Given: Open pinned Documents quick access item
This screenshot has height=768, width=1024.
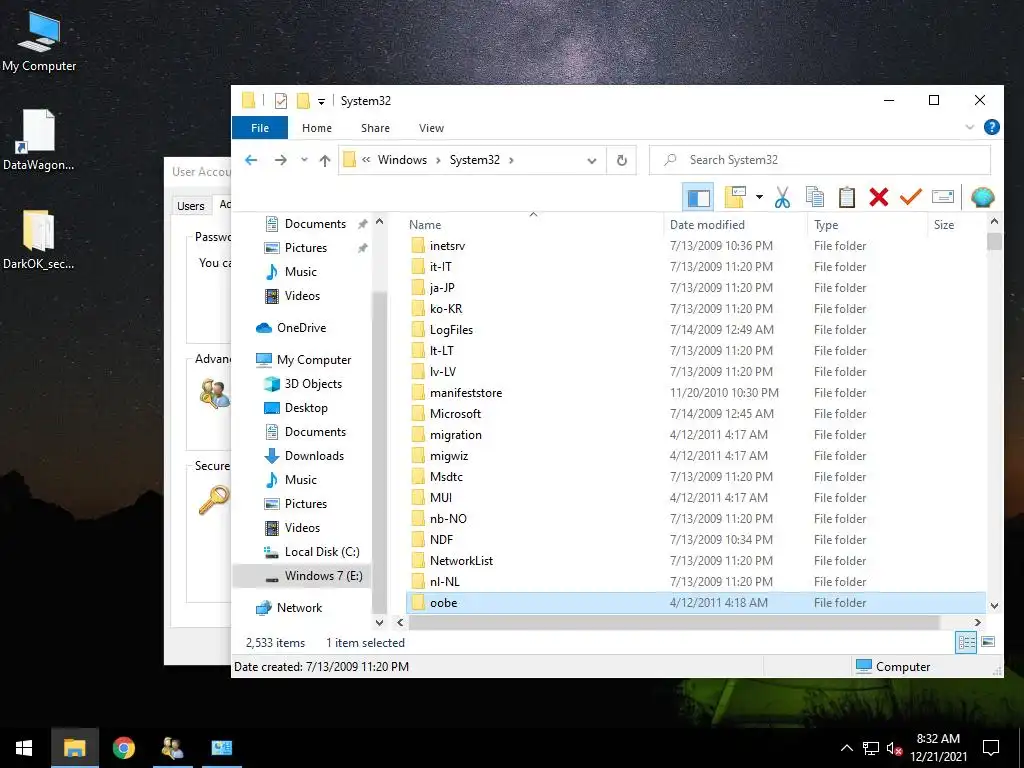Looking at the screenshot, I should (306, 224).
